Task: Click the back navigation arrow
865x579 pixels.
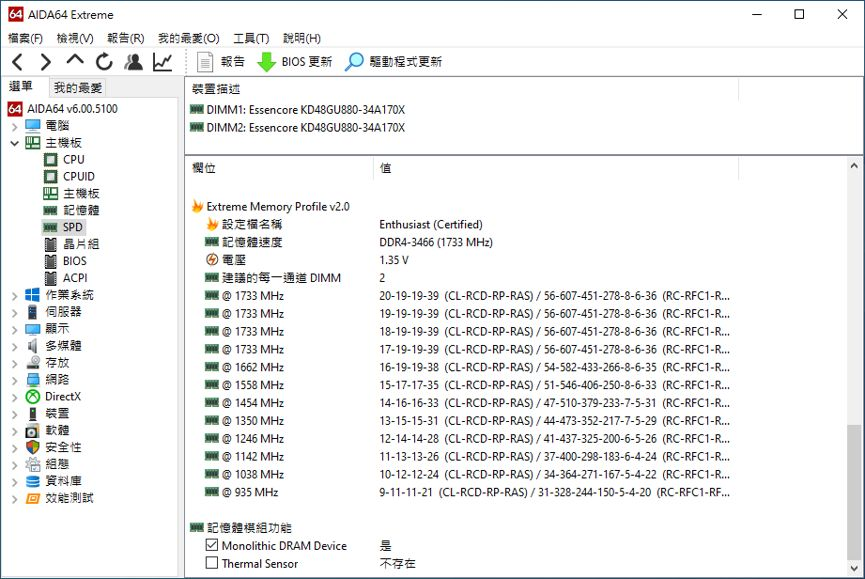Action: pyautogui.click(x=17, y=62)
